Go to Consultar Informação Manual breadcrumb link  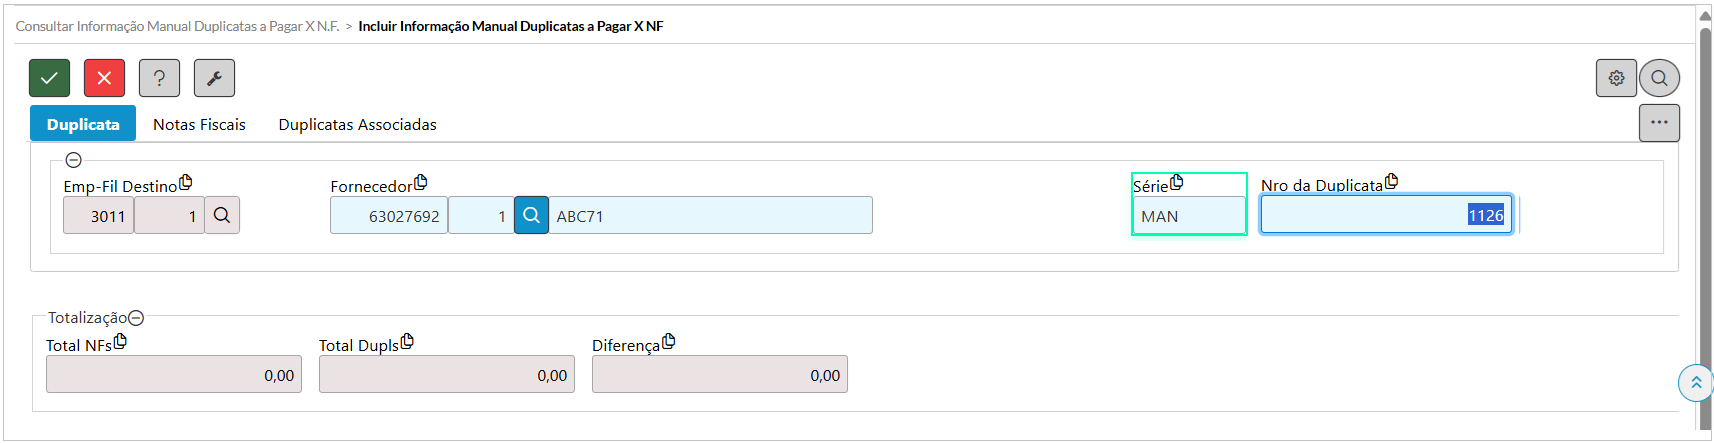pyautogui.click(x=178, y=26)
